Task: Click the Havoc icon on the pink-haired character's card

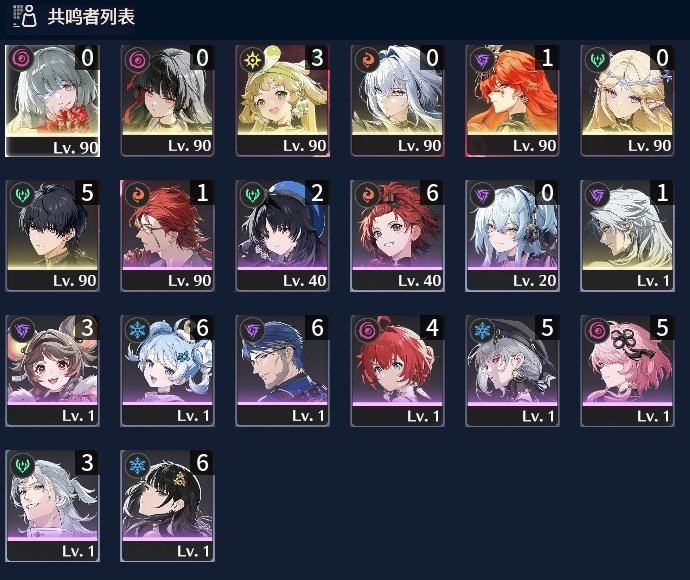Action: 597,330
